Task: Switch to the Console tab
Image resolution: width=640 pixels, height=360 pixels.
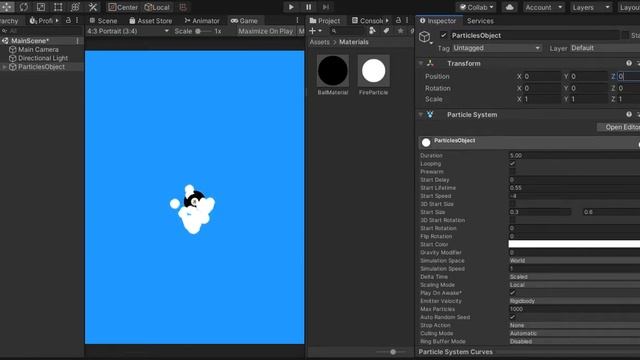Action: [x=369, y=20]
